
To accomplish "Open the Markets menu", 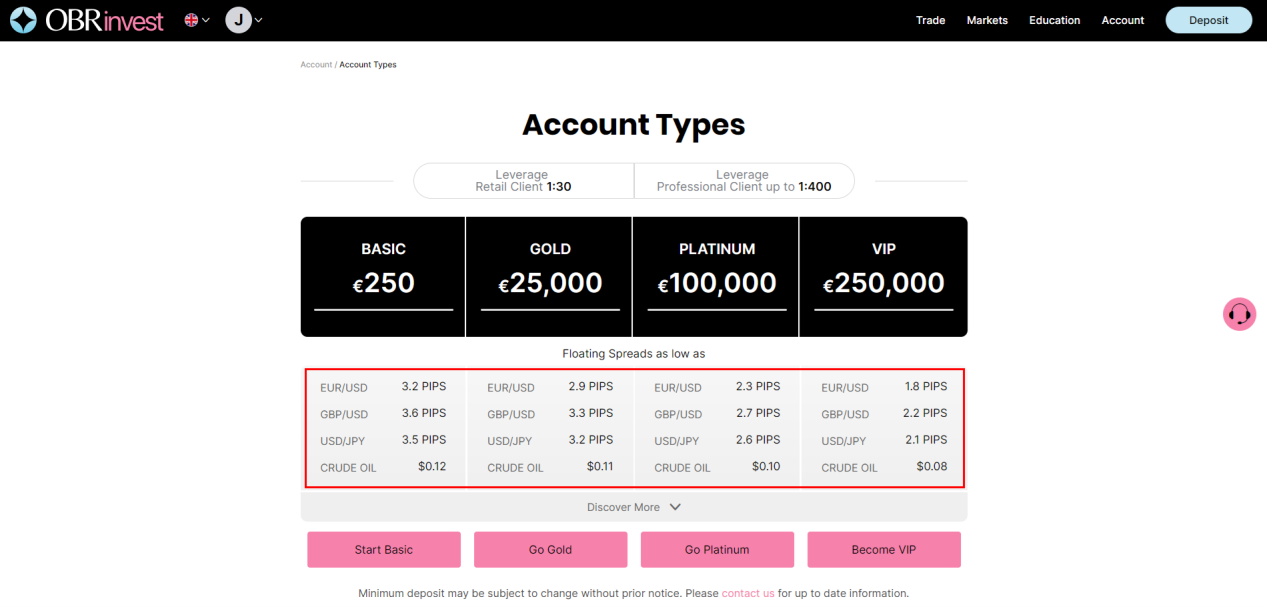I will pyautogui.click(x=987, y=20).
